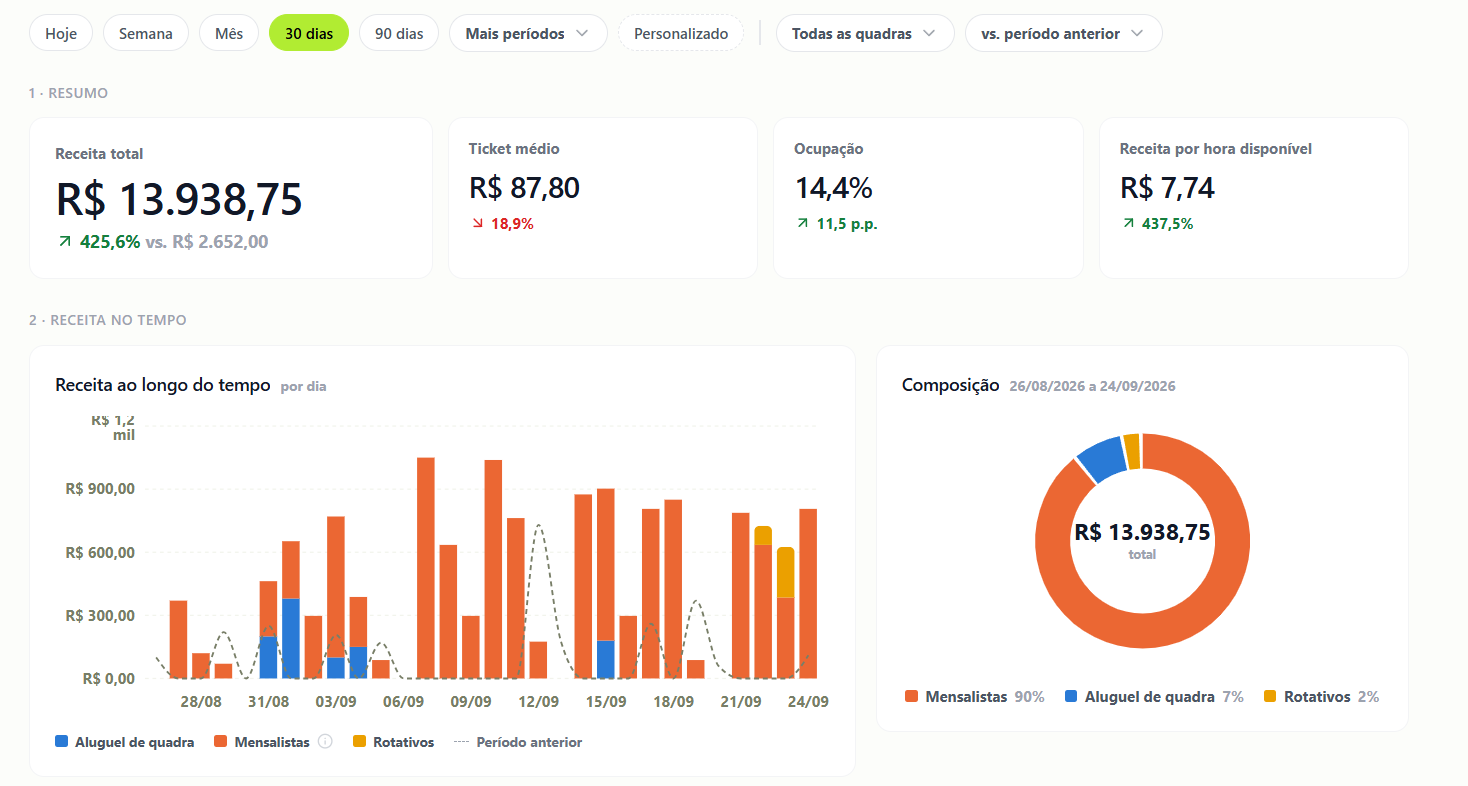
Task: Open the Mais períodos dropdown
Action: (528, 33)
